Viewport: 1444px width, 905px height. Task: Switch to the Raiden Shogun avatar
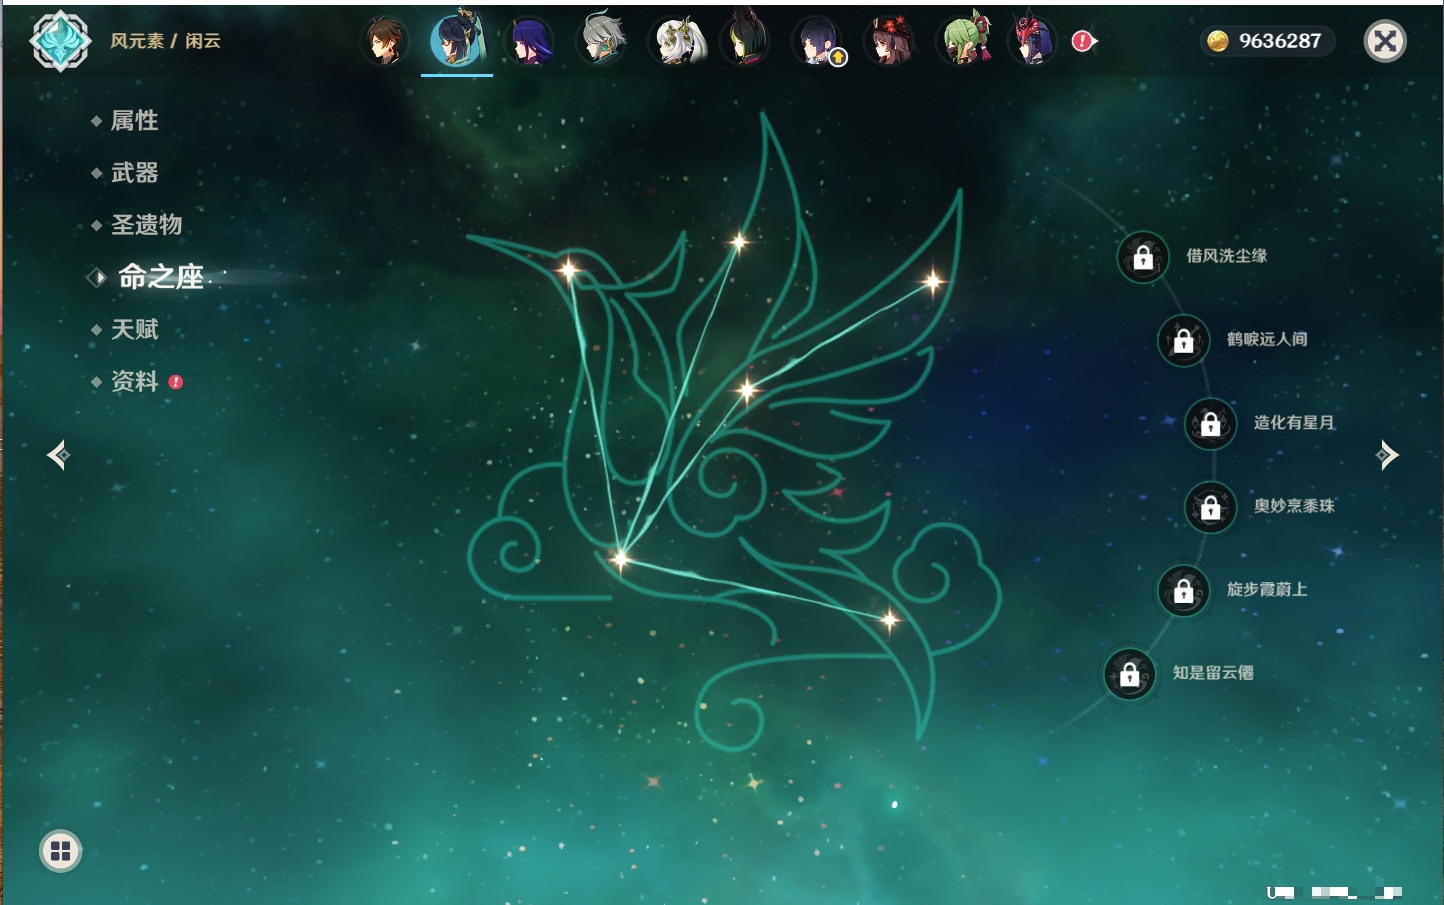coord(529,41)
